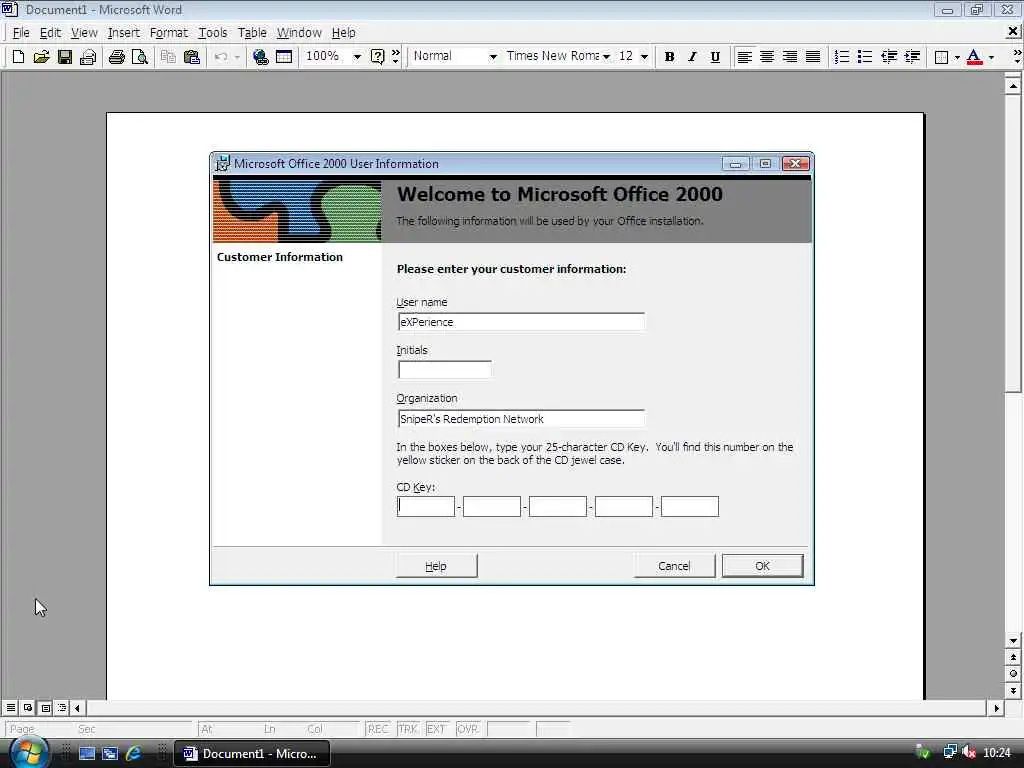Toggle Italic formatting
Screen dimensions: 1024x768
tap(692, 57)
